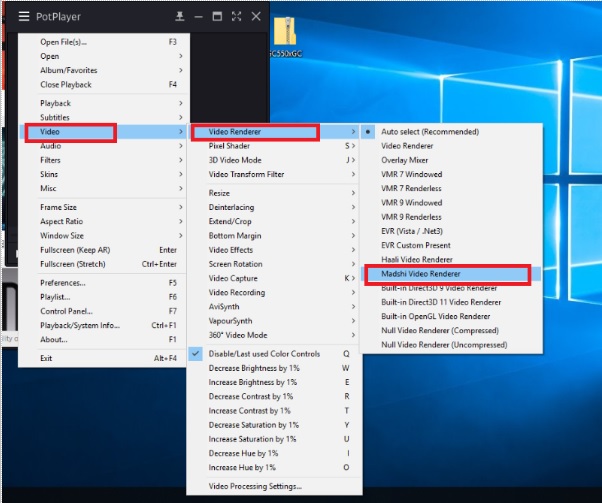Image resolution: width=602 pixels, height=503 pixels.
Task: Choose Fullscreen (Keep AR)
Action: point(104,250)
